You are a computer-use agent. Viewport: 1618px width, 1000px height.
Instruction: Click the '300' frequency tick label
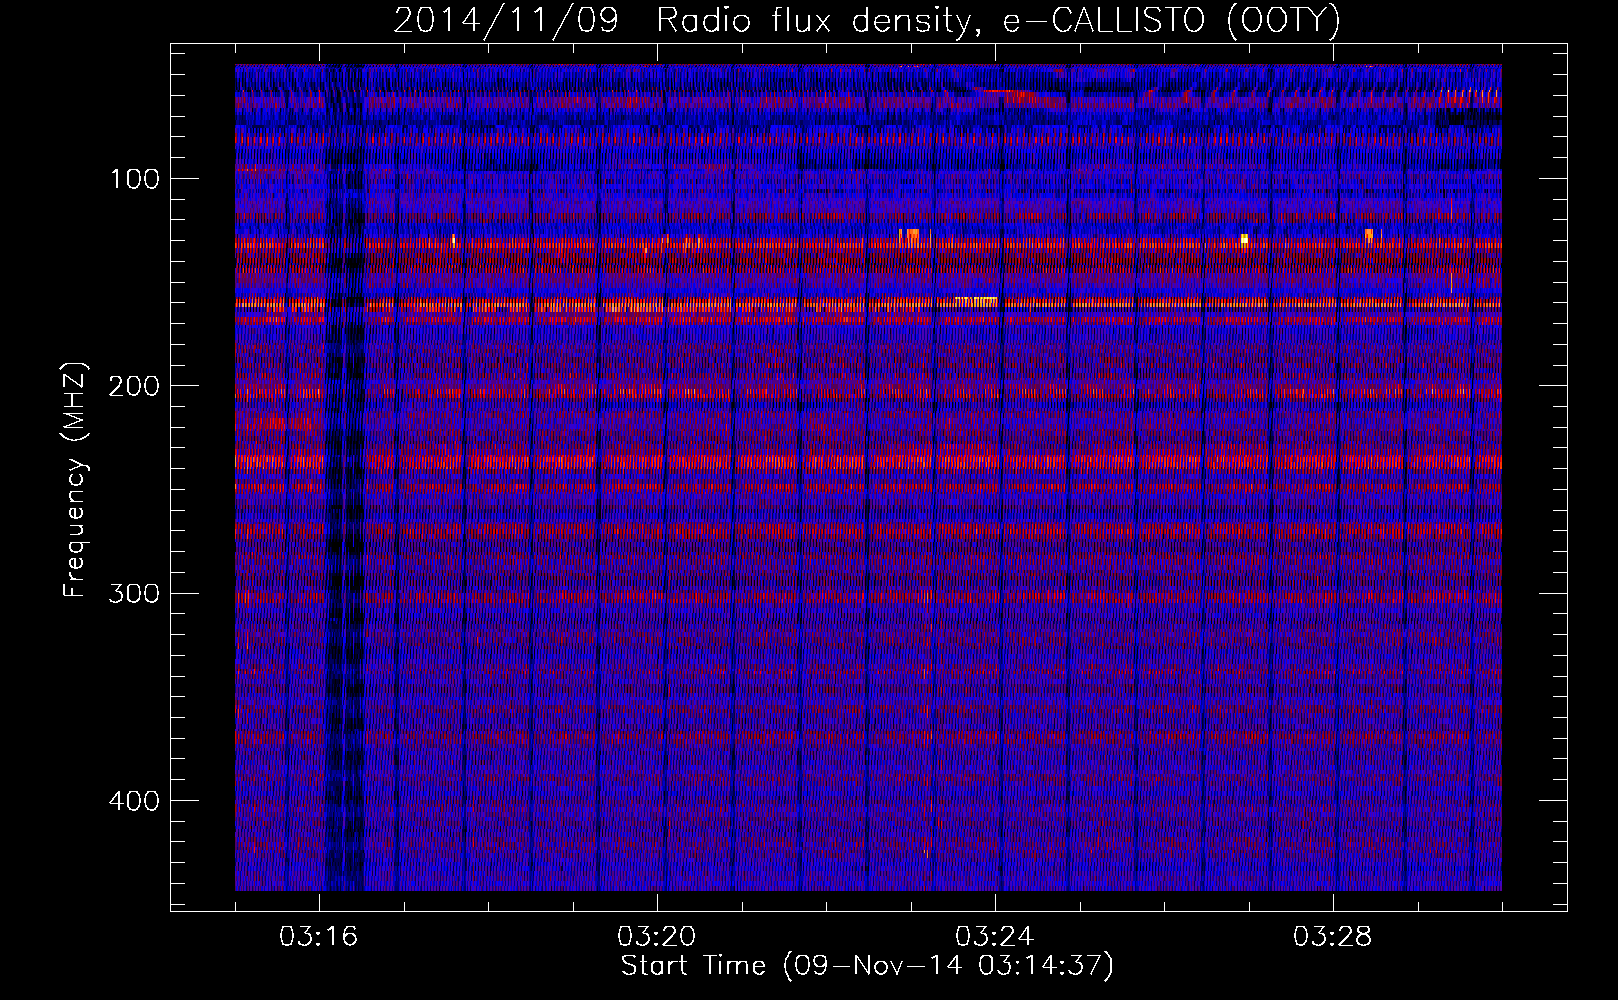[x=134, y=594]
